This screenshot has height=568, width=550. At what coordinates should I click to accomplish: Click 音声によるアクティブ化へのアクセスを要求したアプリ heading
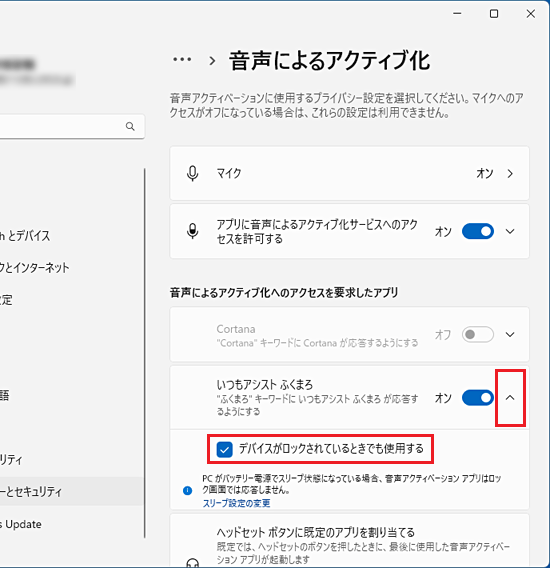(284, 292)
